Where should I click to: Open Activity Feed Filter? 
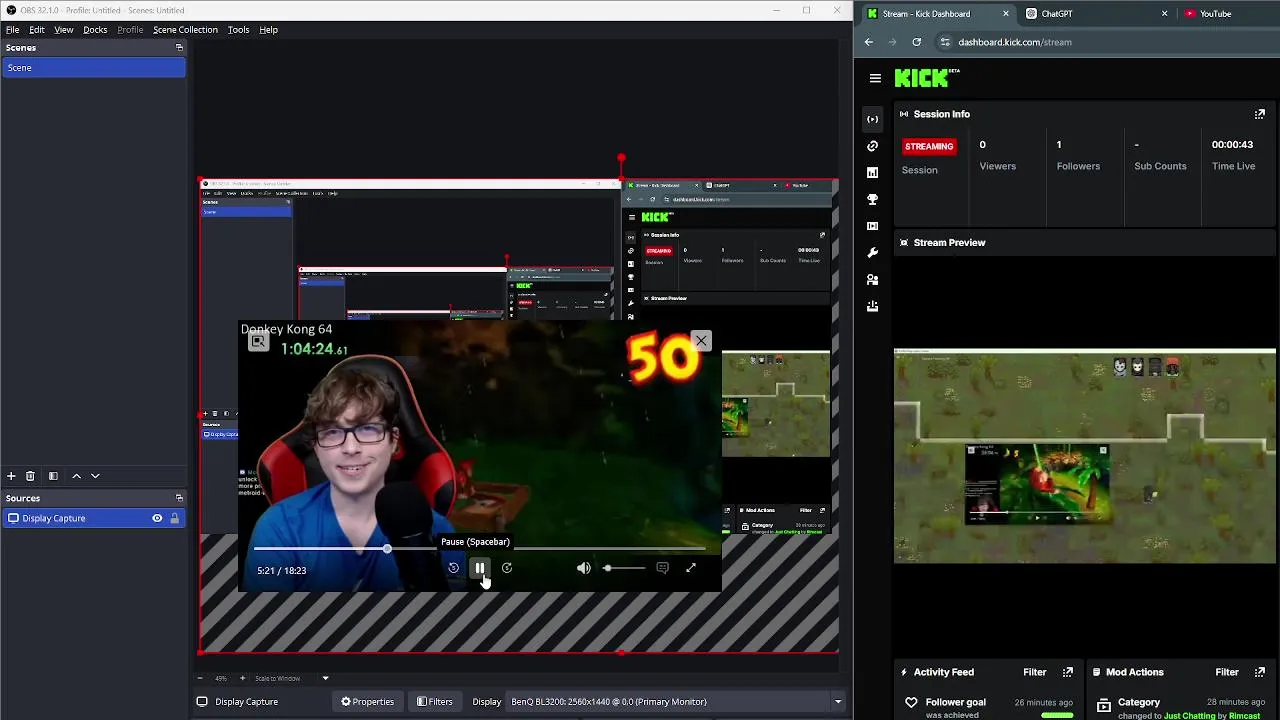click(1034, 672)
